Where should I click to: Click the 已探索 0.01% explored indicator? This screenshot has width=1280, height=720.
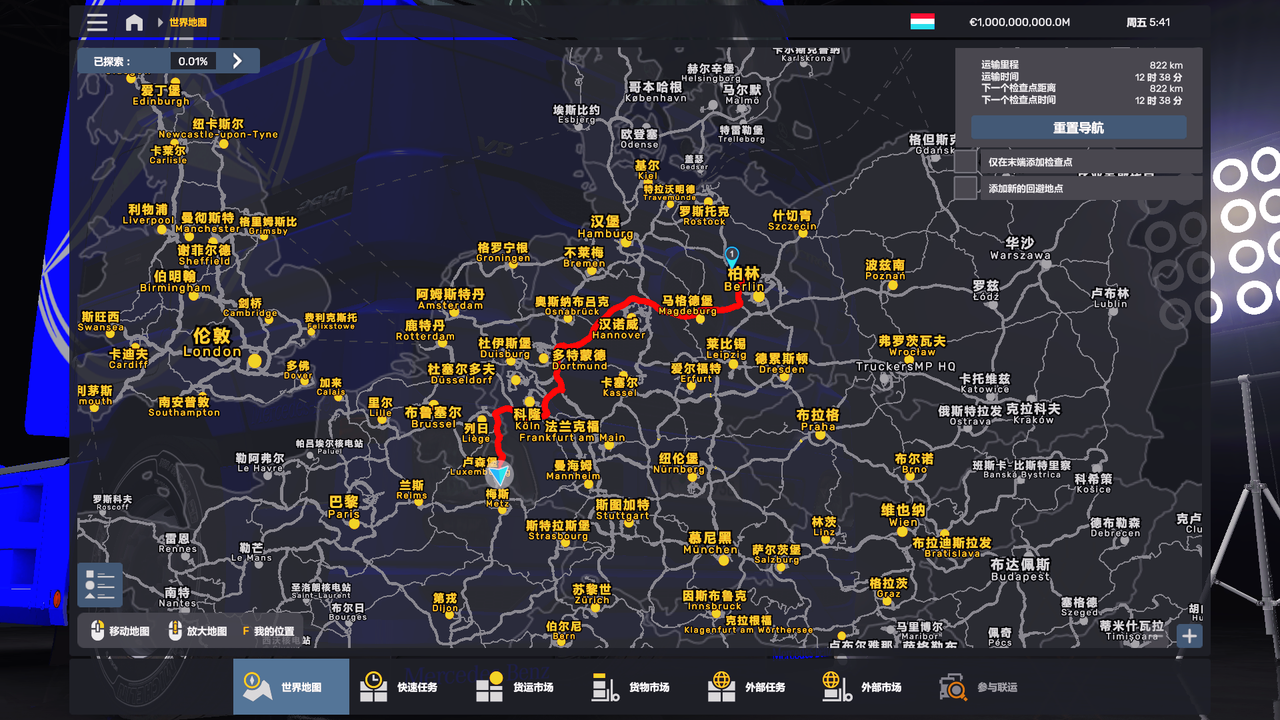pyautogui.click(x=169, y=61)
